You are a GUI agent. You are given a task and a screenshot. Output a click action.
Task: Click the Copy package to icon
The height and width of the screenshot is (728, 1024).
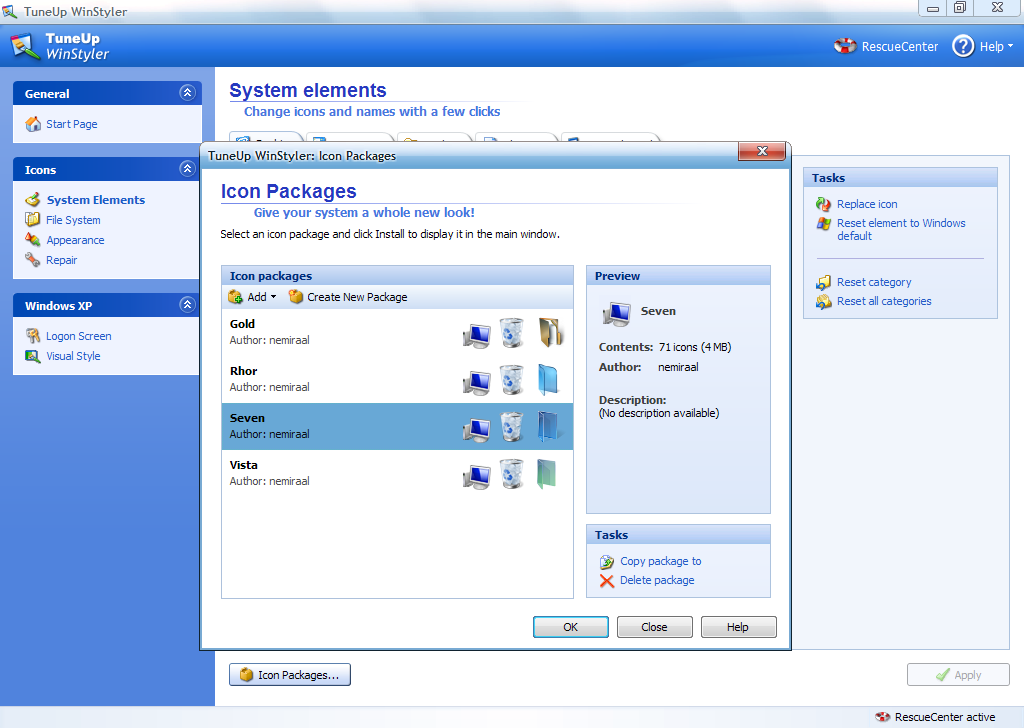click(607, 562)
